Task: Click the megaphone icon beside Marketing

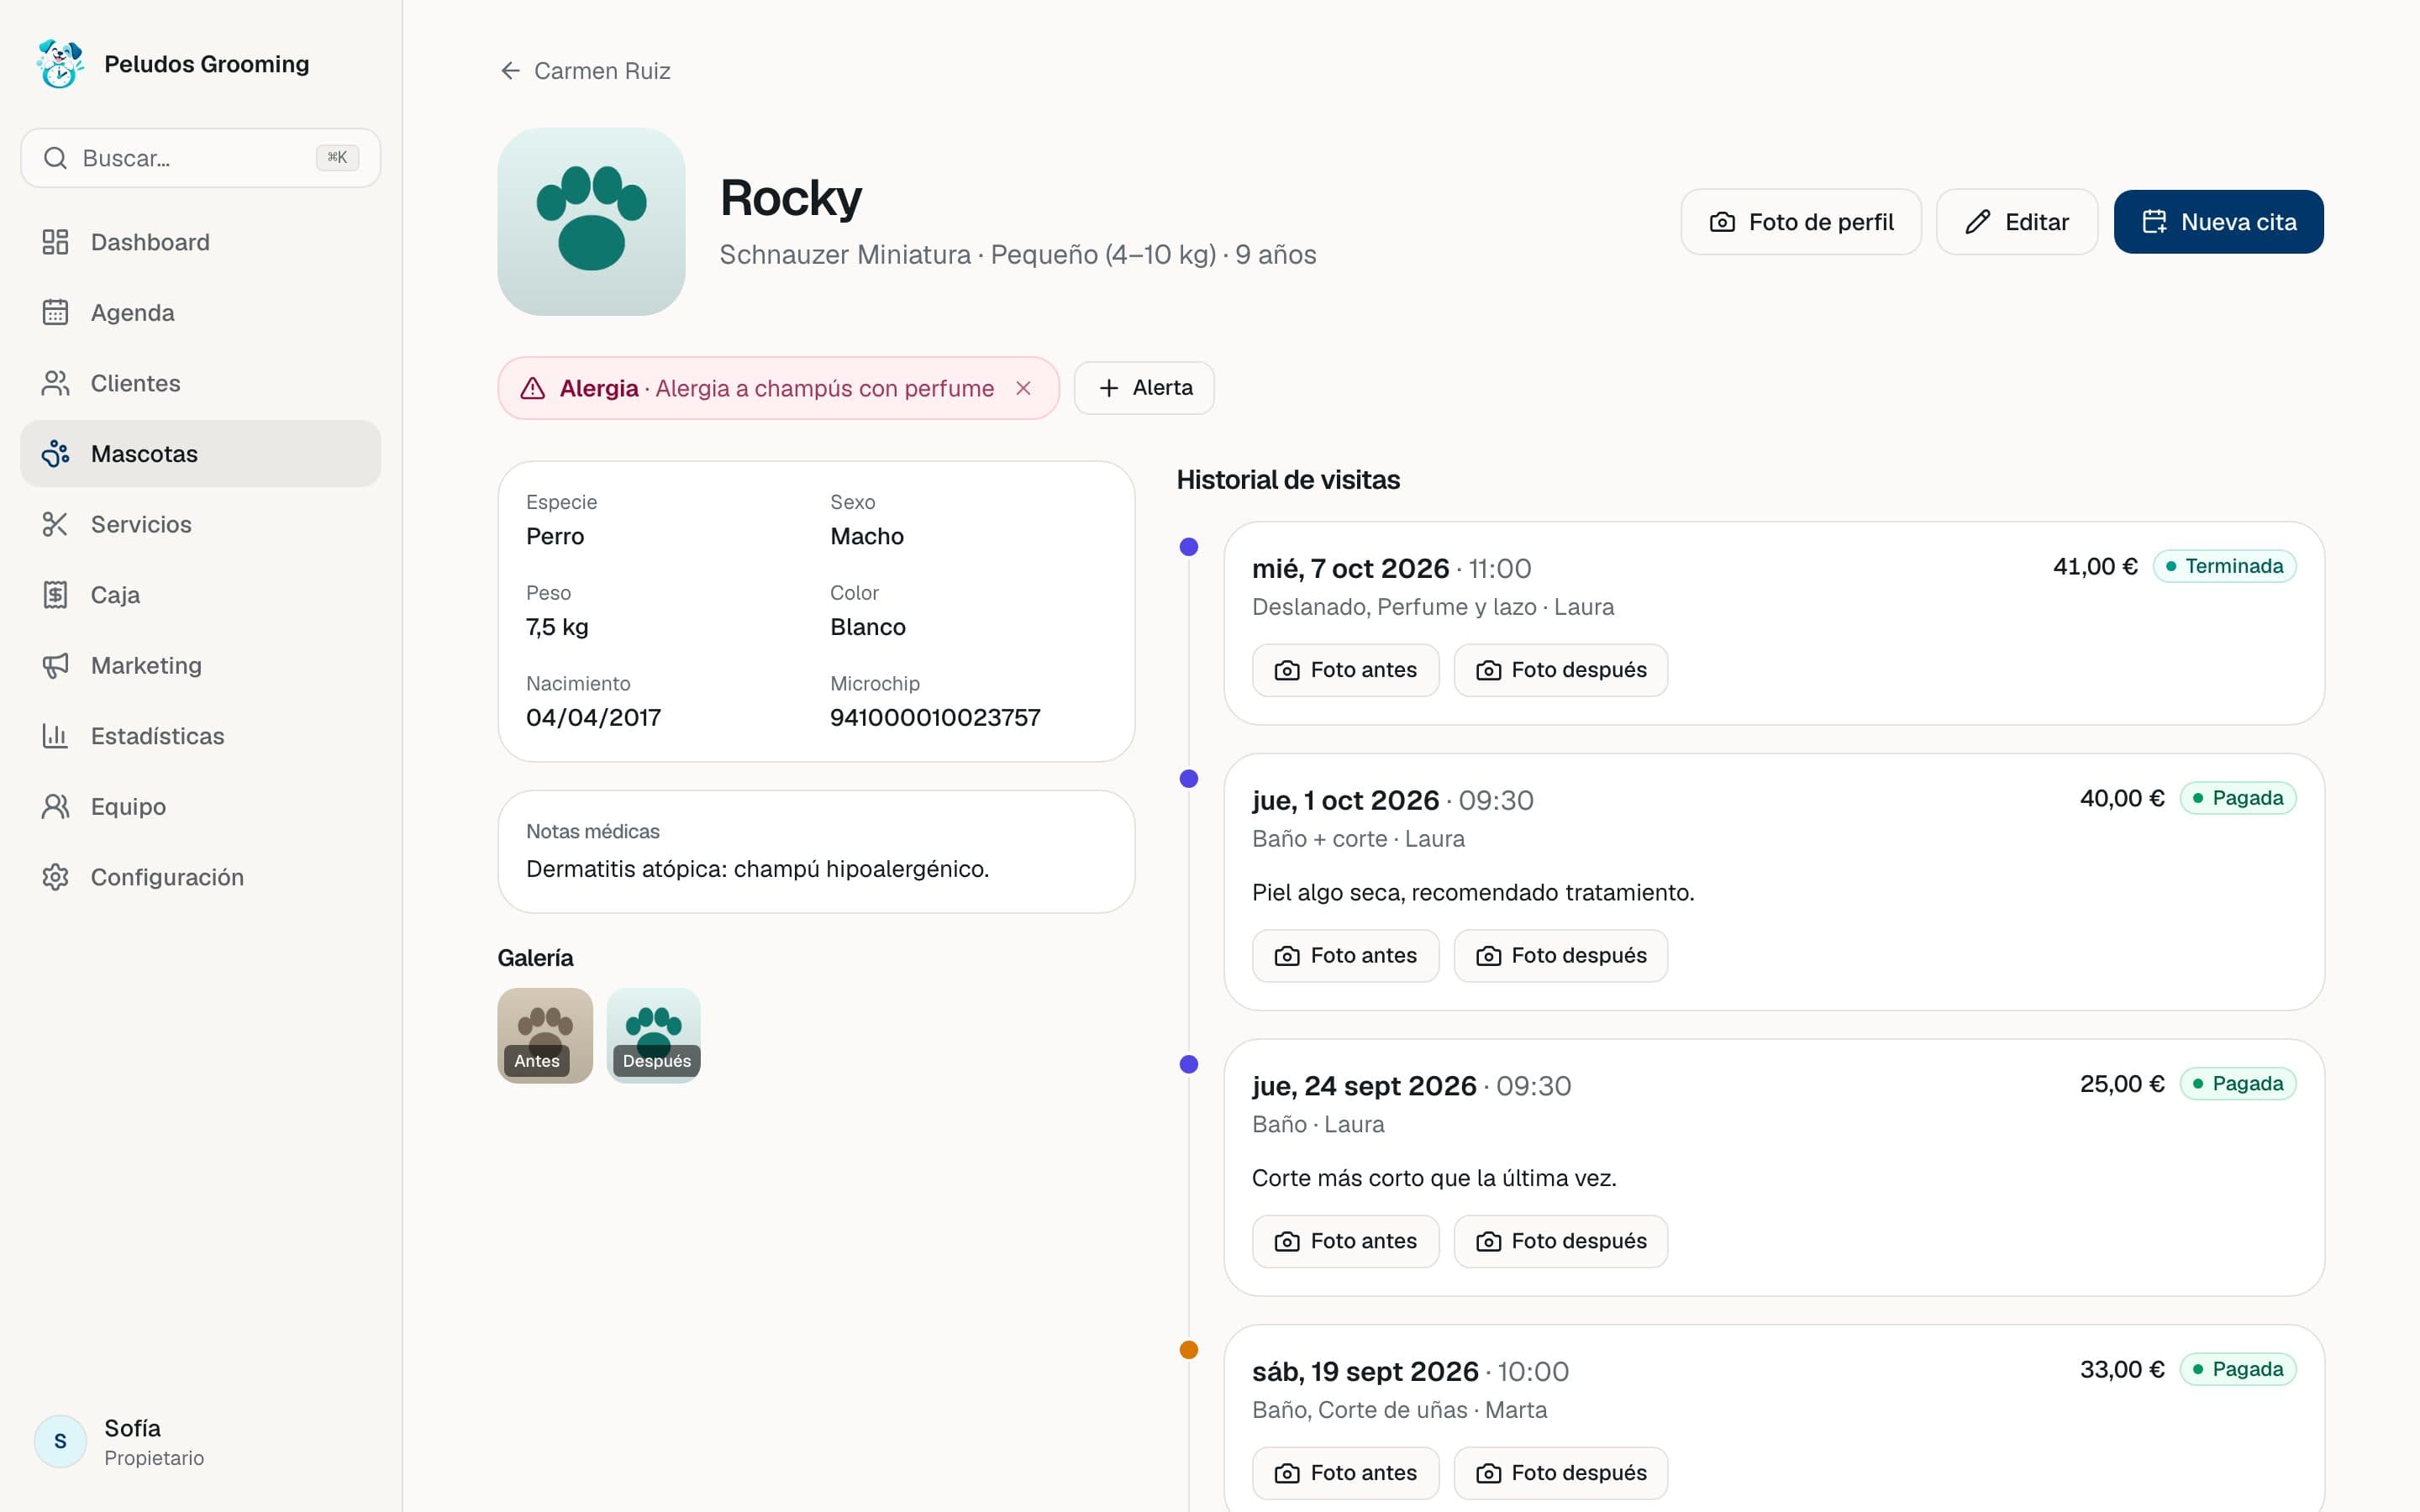Action: tap(55, 665)
